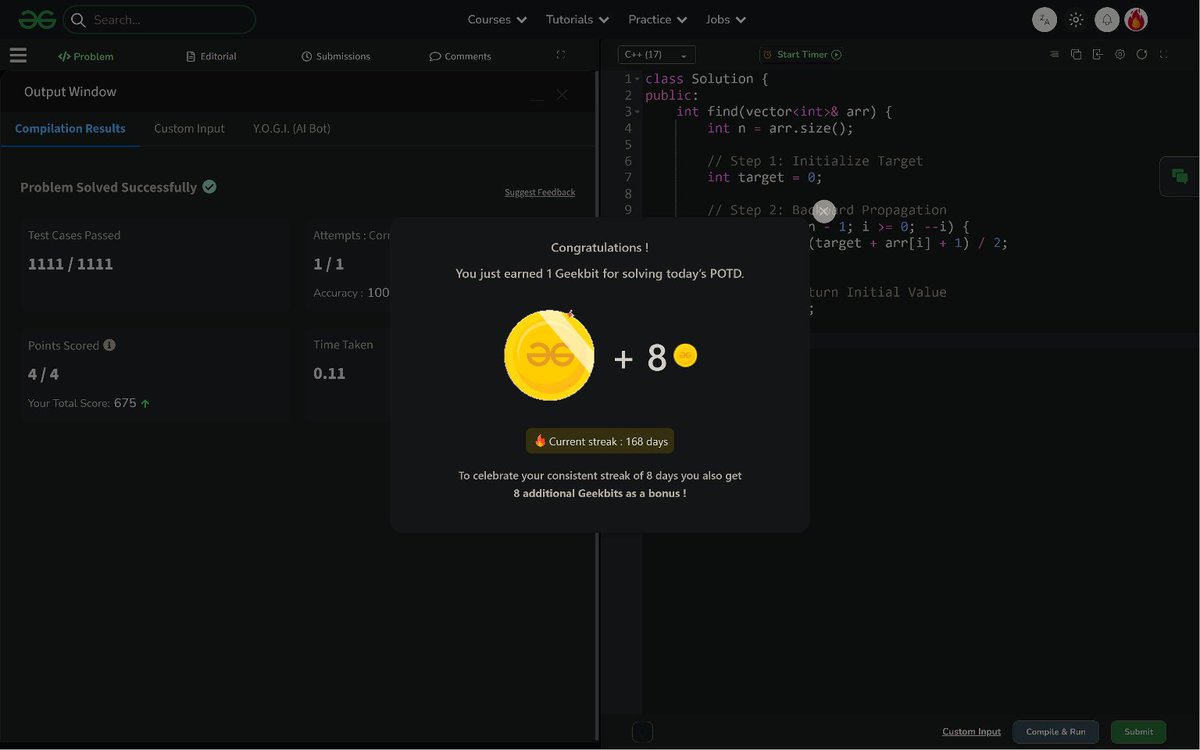Click the Current streak 168 days badge
Image resolution: width=1200 pixels, height=750 pixels.
tap(600, 441)
